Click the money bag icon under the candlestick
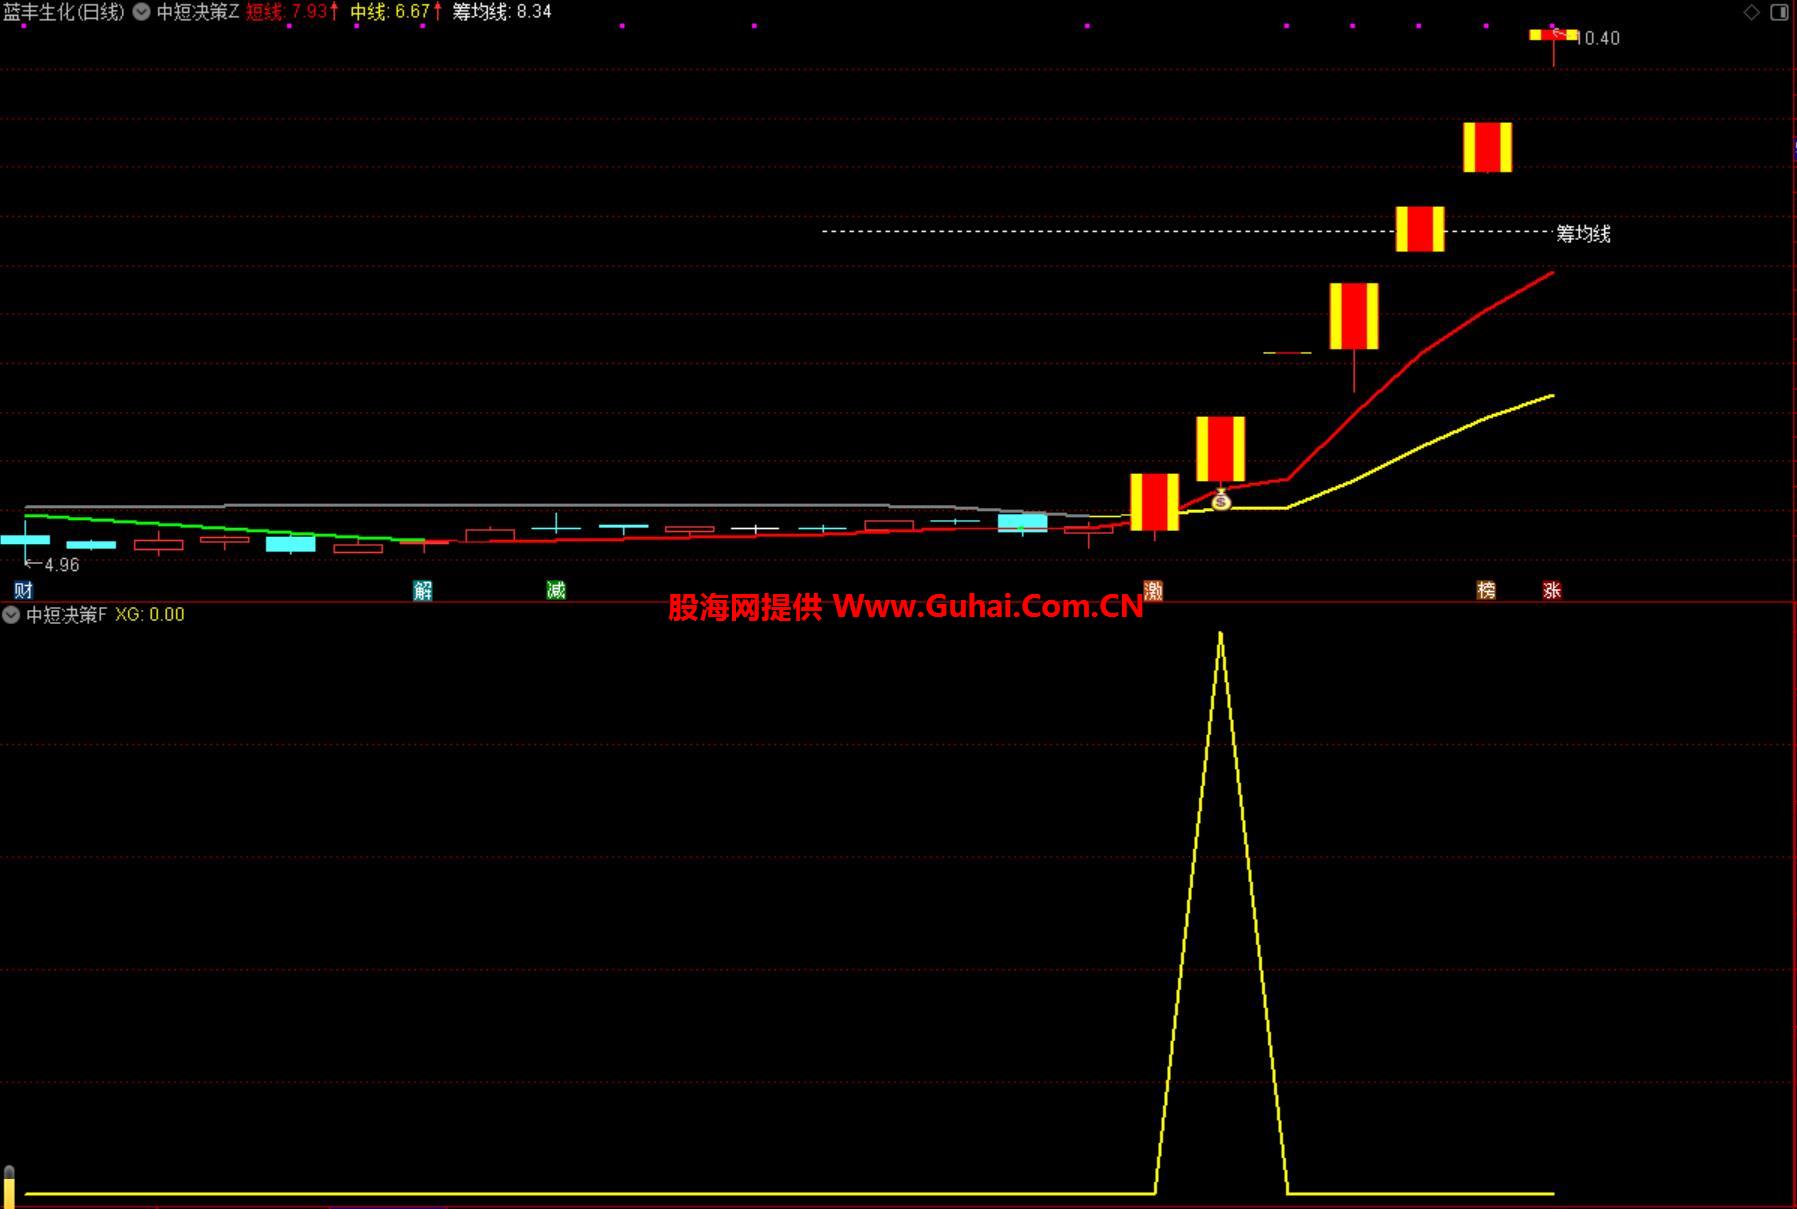This screenshot has width=1797, height=1209. [x=1221, y=501]
